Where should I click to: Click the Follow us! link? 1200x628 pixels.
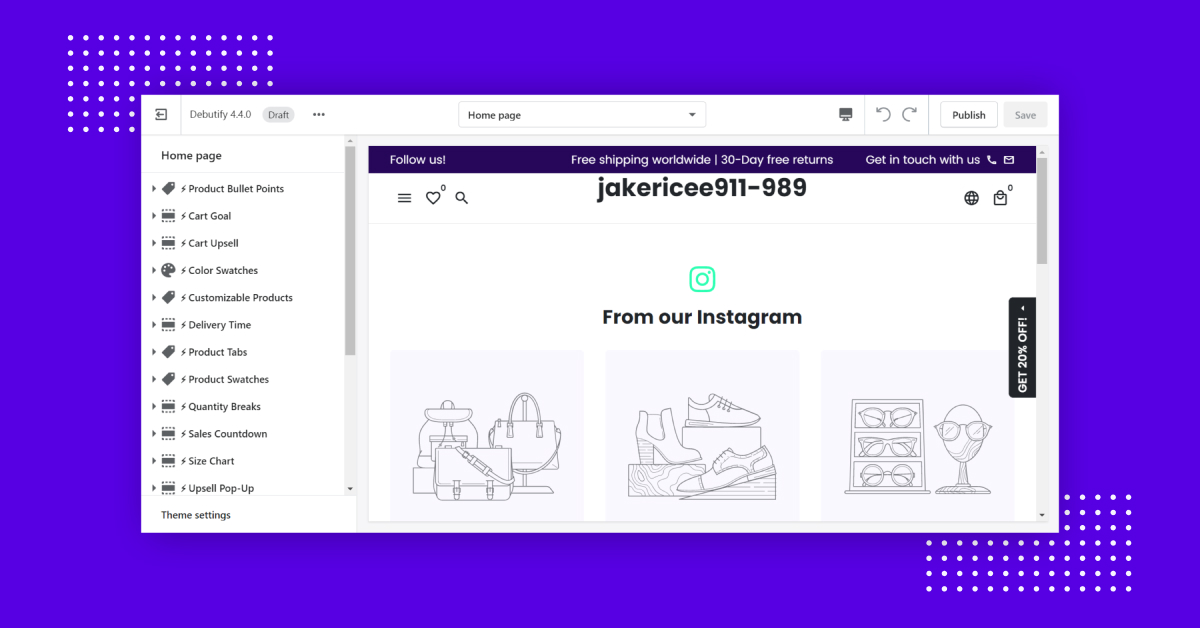(418, 160)
